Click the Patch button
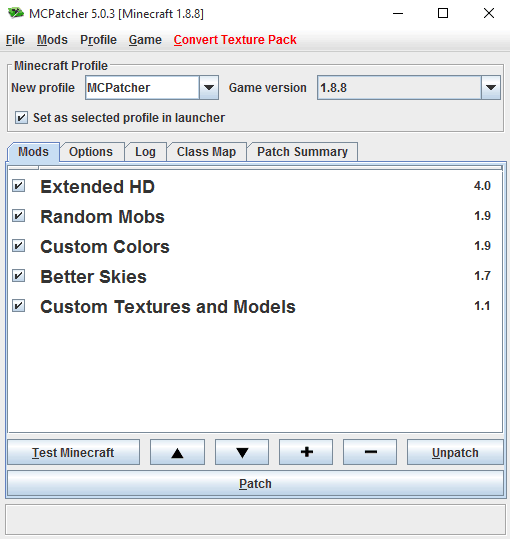 click(255, 484)
